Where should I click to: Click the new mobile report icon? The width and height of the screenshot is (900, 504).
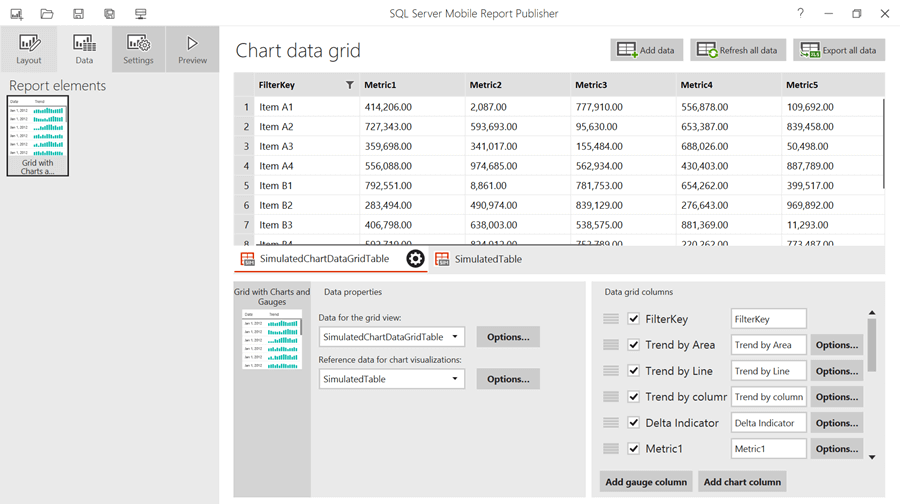17,14
